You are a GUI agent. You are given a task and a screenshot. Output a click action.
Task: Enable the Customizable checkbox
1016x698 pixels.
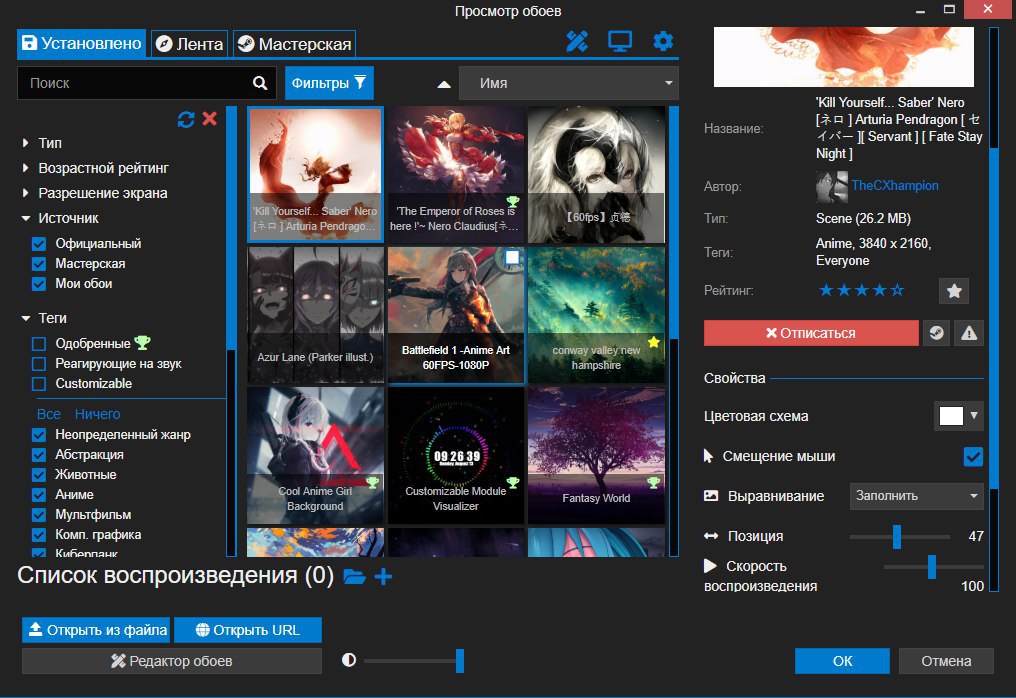[39, 384]
